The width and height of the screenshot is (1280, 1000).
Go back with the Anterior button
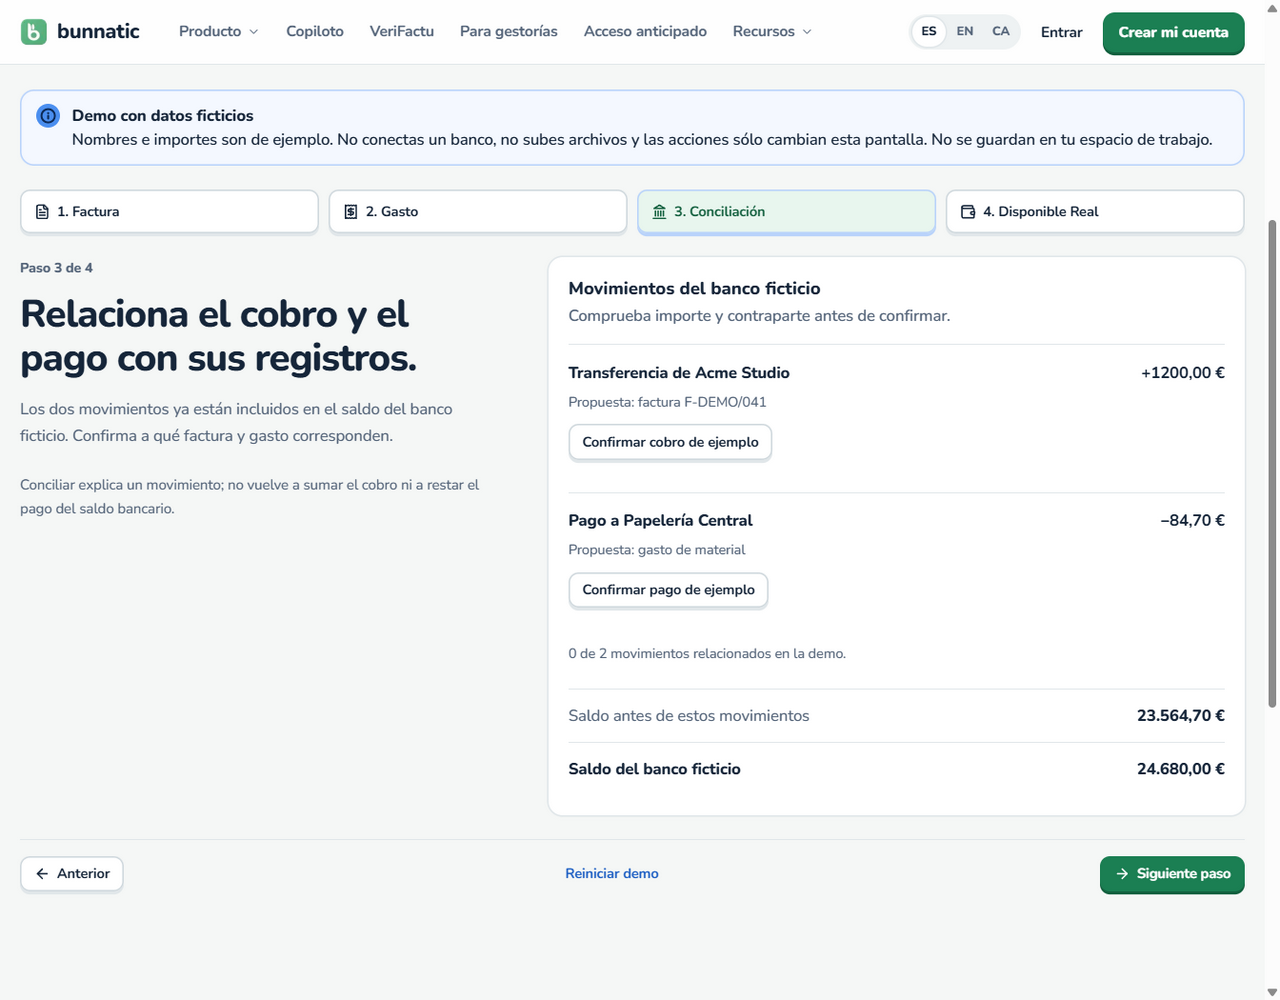point(72,874)
